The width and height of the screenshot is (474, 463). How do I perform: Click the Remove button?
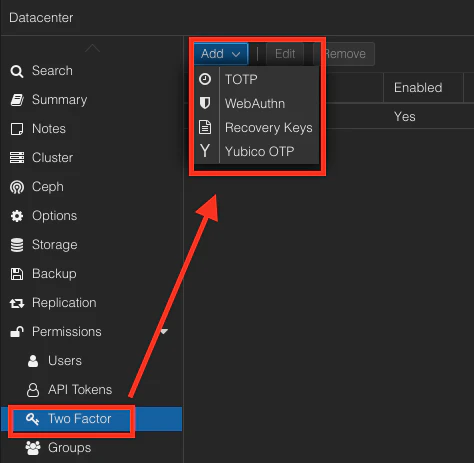(344, 54)
